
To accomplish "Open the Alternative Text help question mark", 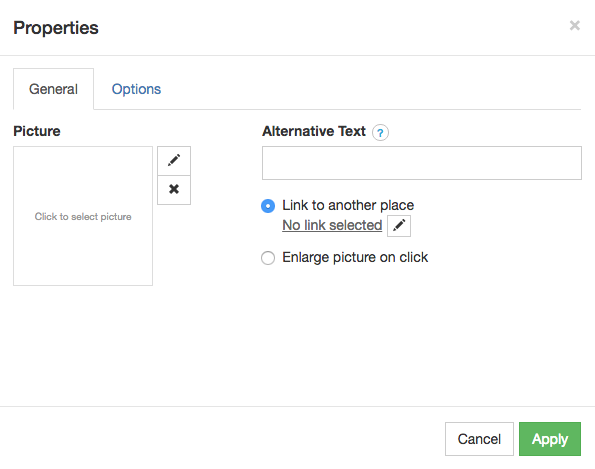I will click(x=380, y=132).
